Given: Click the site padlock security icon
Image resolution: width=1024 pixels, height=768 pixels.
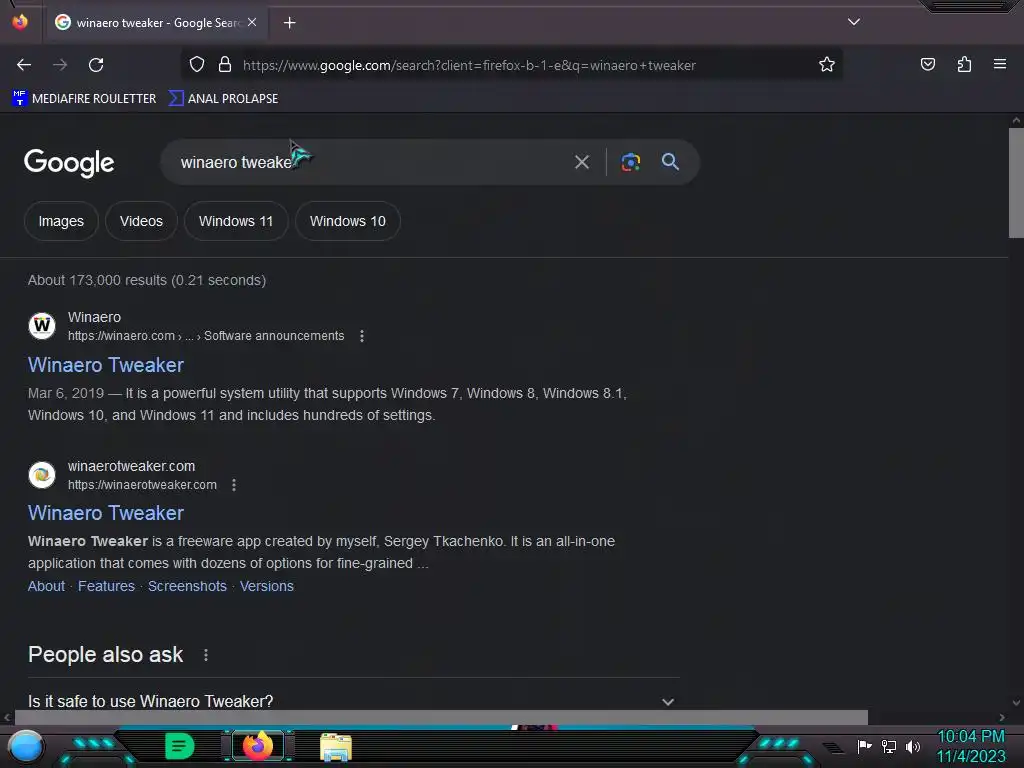Looking at the screenshot, I should 225,65.
